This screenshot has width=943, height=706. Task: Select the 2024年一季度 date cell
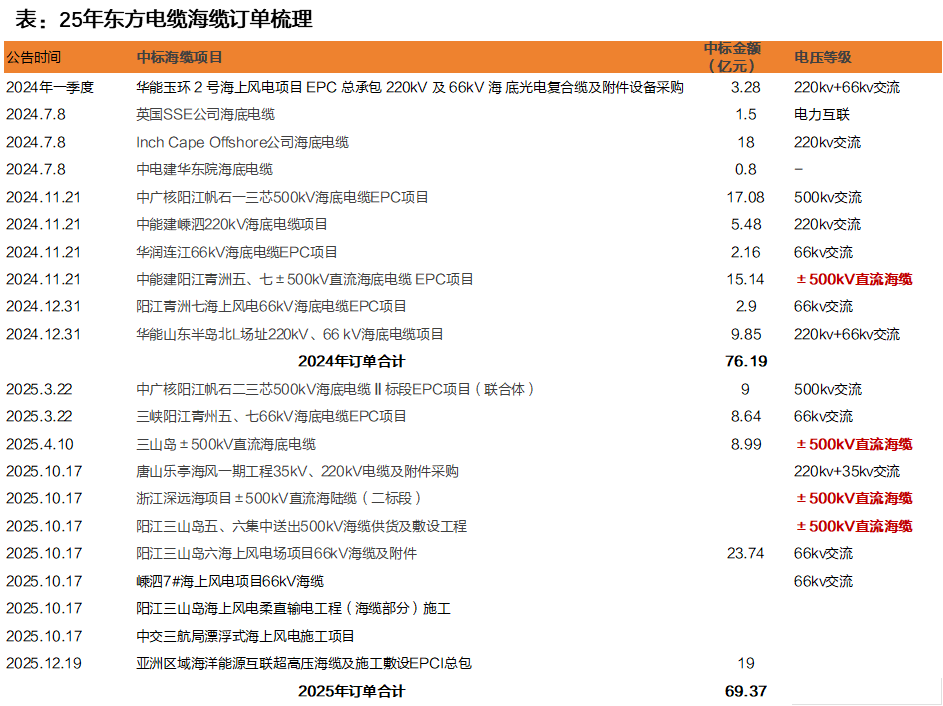click(x=50, y=88)
